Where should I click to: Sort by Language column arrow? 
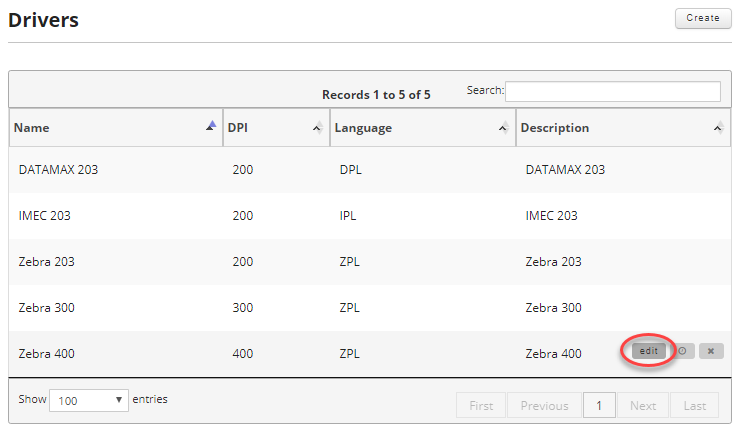tap(504, 128)
